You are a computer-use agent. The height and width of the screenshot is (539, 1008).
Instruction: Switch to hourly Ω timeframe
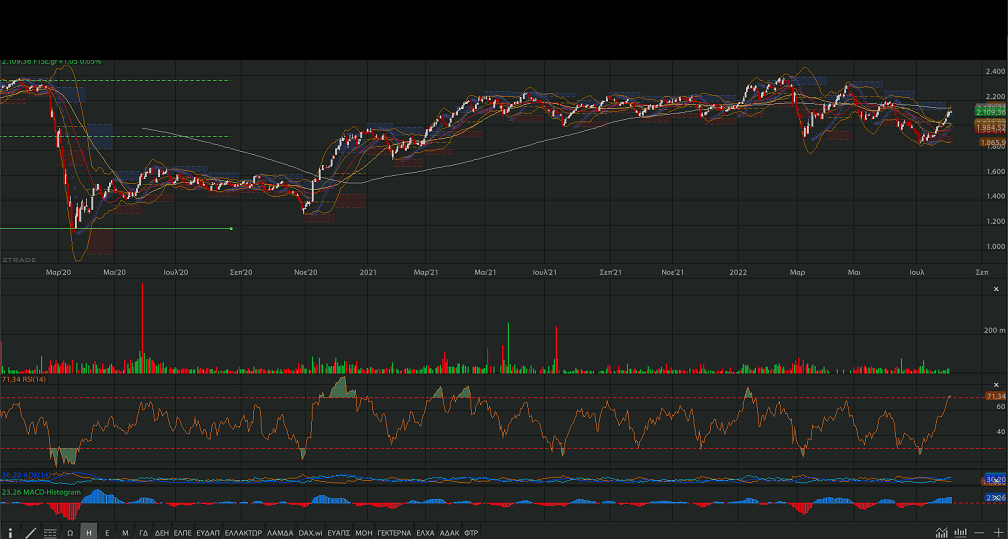pyautogui.click(x=70, y=533)
